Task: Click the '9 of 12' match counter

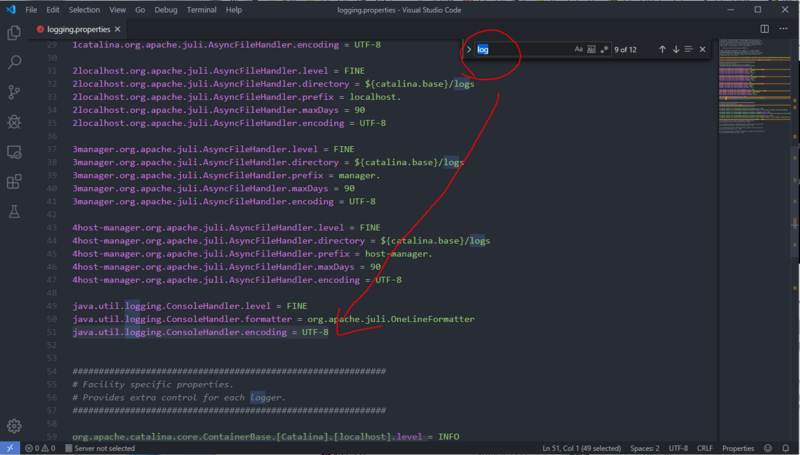Action: coord(625,49)
